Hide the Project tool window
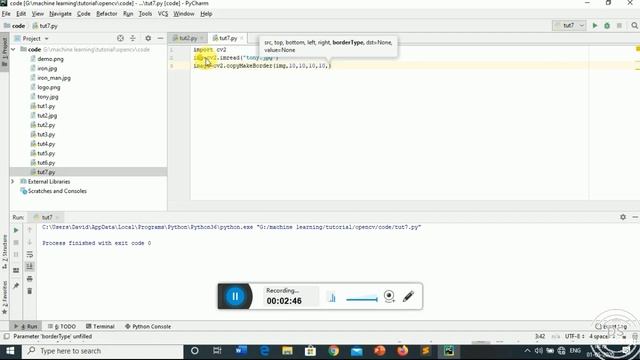 160,38
